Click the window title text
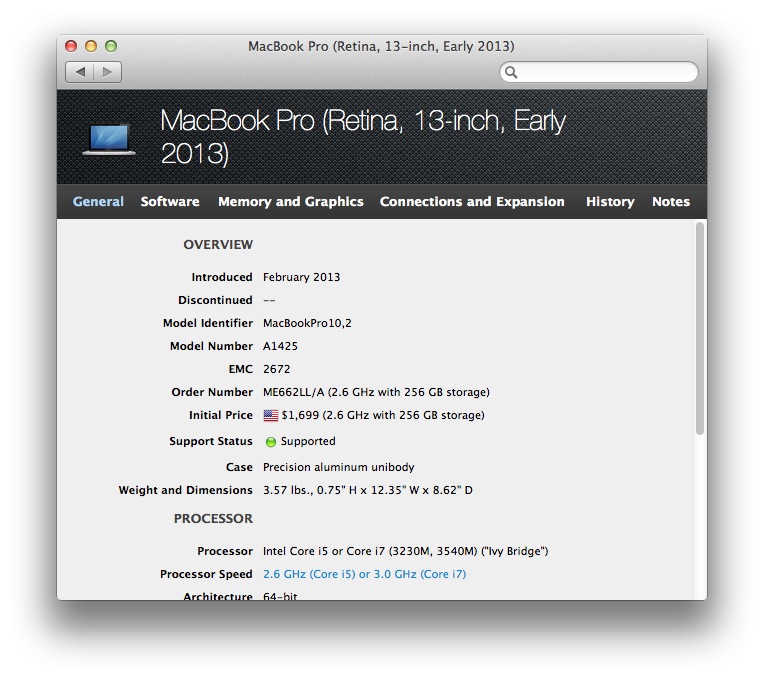 [381, 46]
